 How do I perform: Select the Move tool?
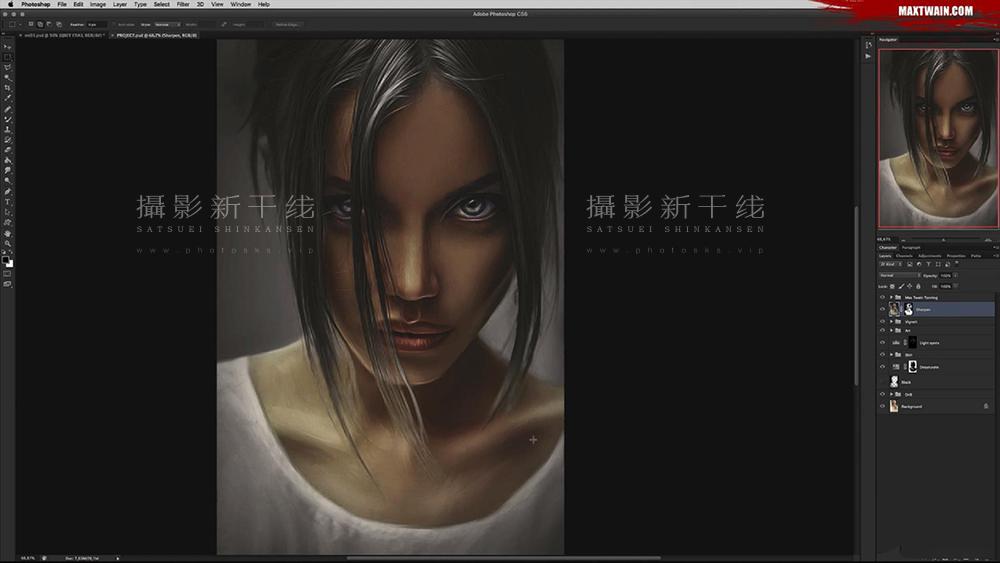8,47
